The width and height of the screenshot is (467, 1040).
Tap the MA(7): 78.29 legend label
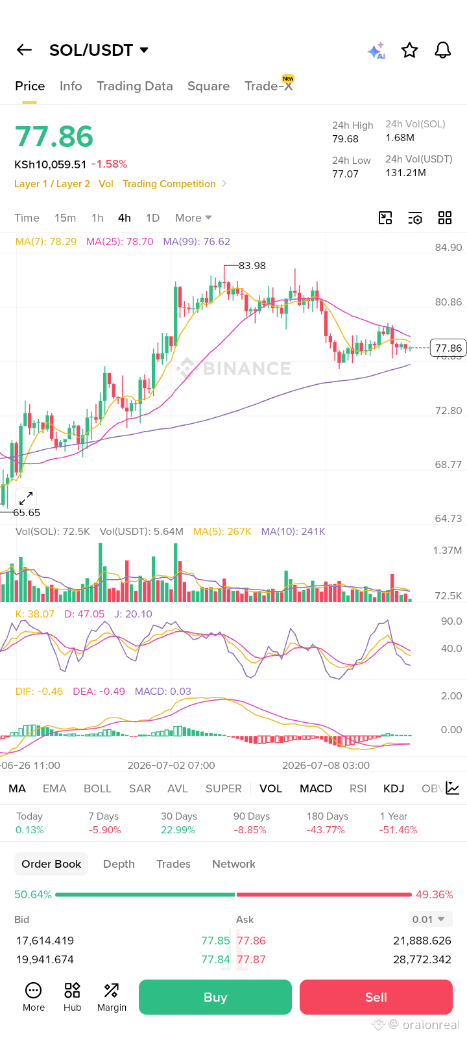[x=46, y=241]
